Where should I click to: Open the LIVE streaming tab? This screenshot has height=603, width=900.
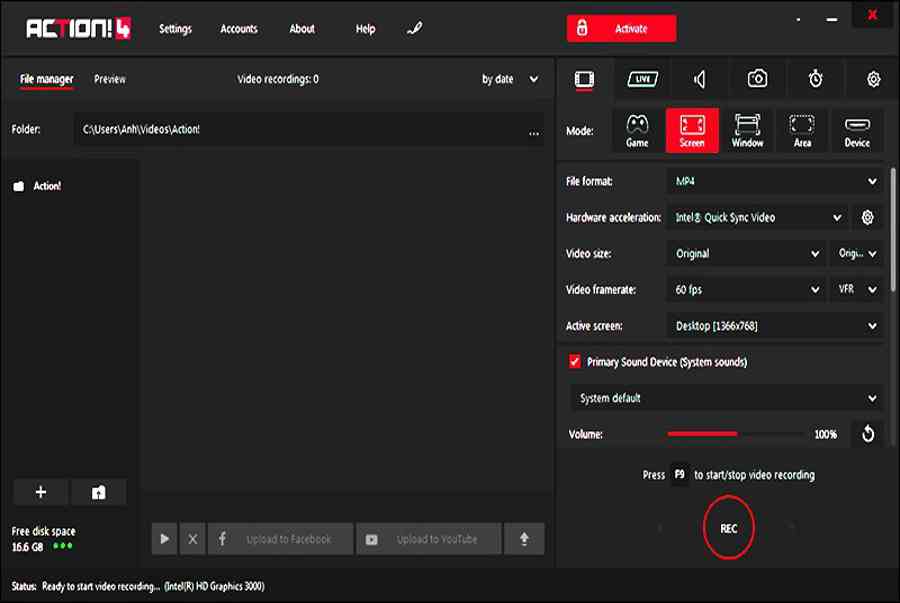tap(642, 79)
